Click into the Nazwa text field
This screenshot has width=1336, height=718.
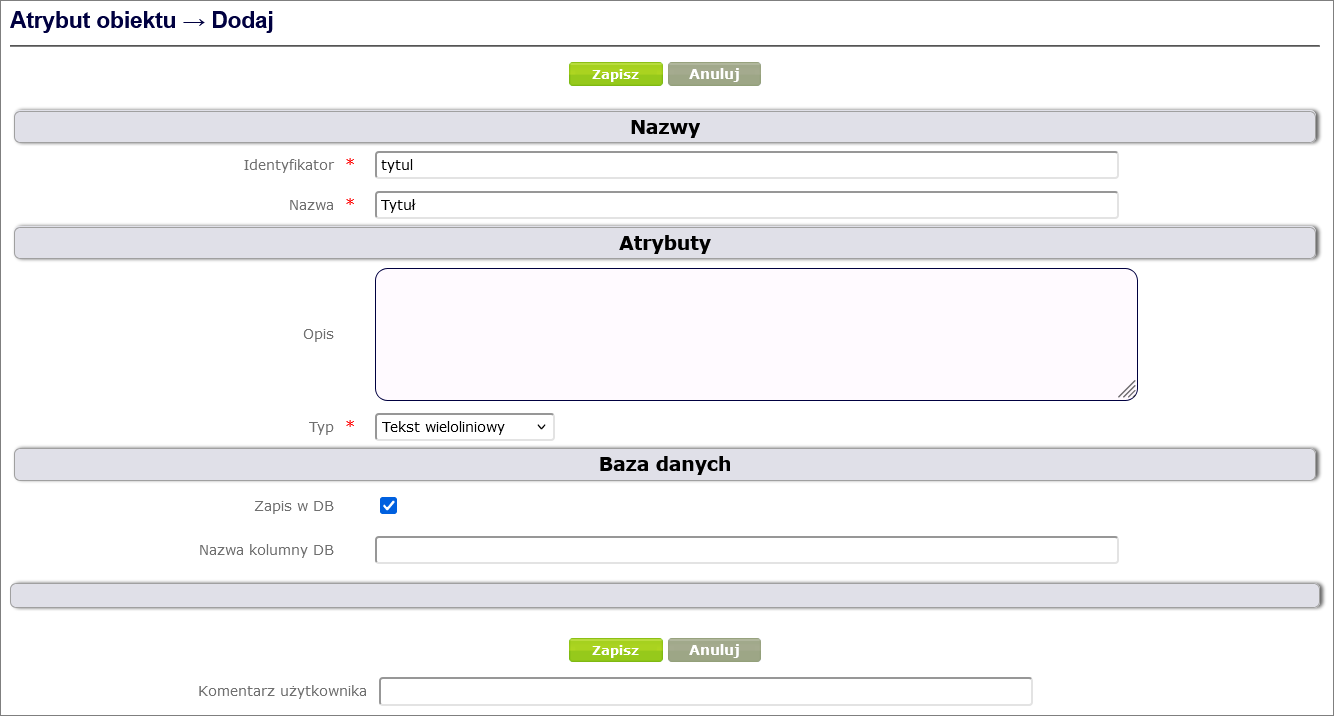[x=746, y=205]
